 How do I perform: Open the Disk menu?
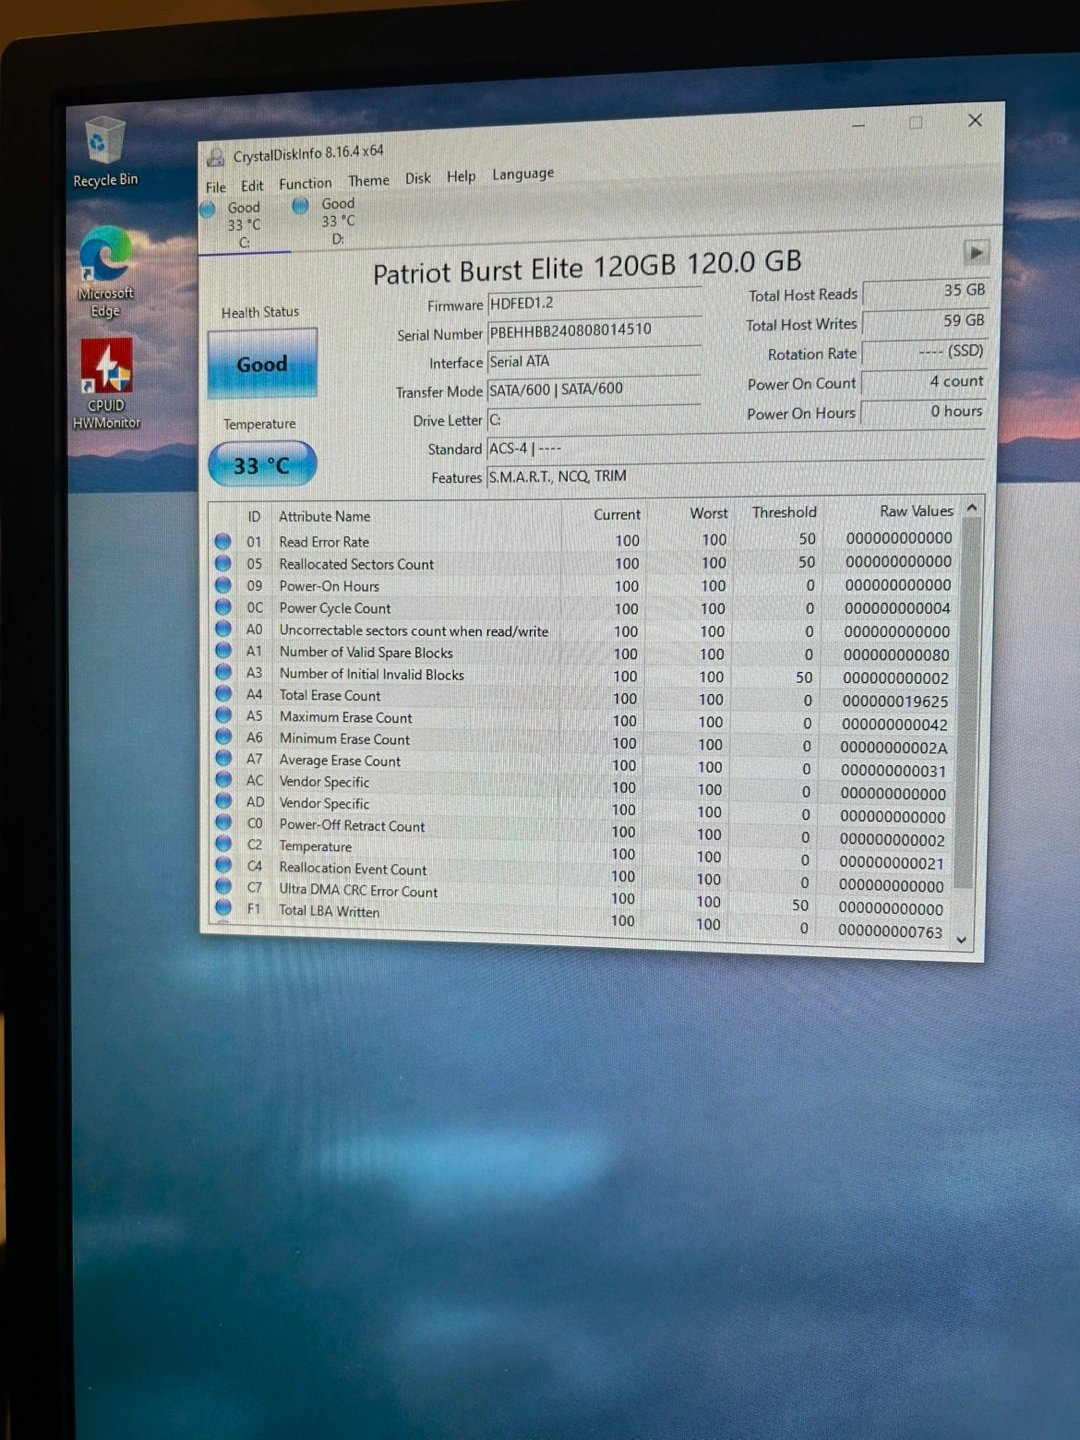click(x=418, y=178)
